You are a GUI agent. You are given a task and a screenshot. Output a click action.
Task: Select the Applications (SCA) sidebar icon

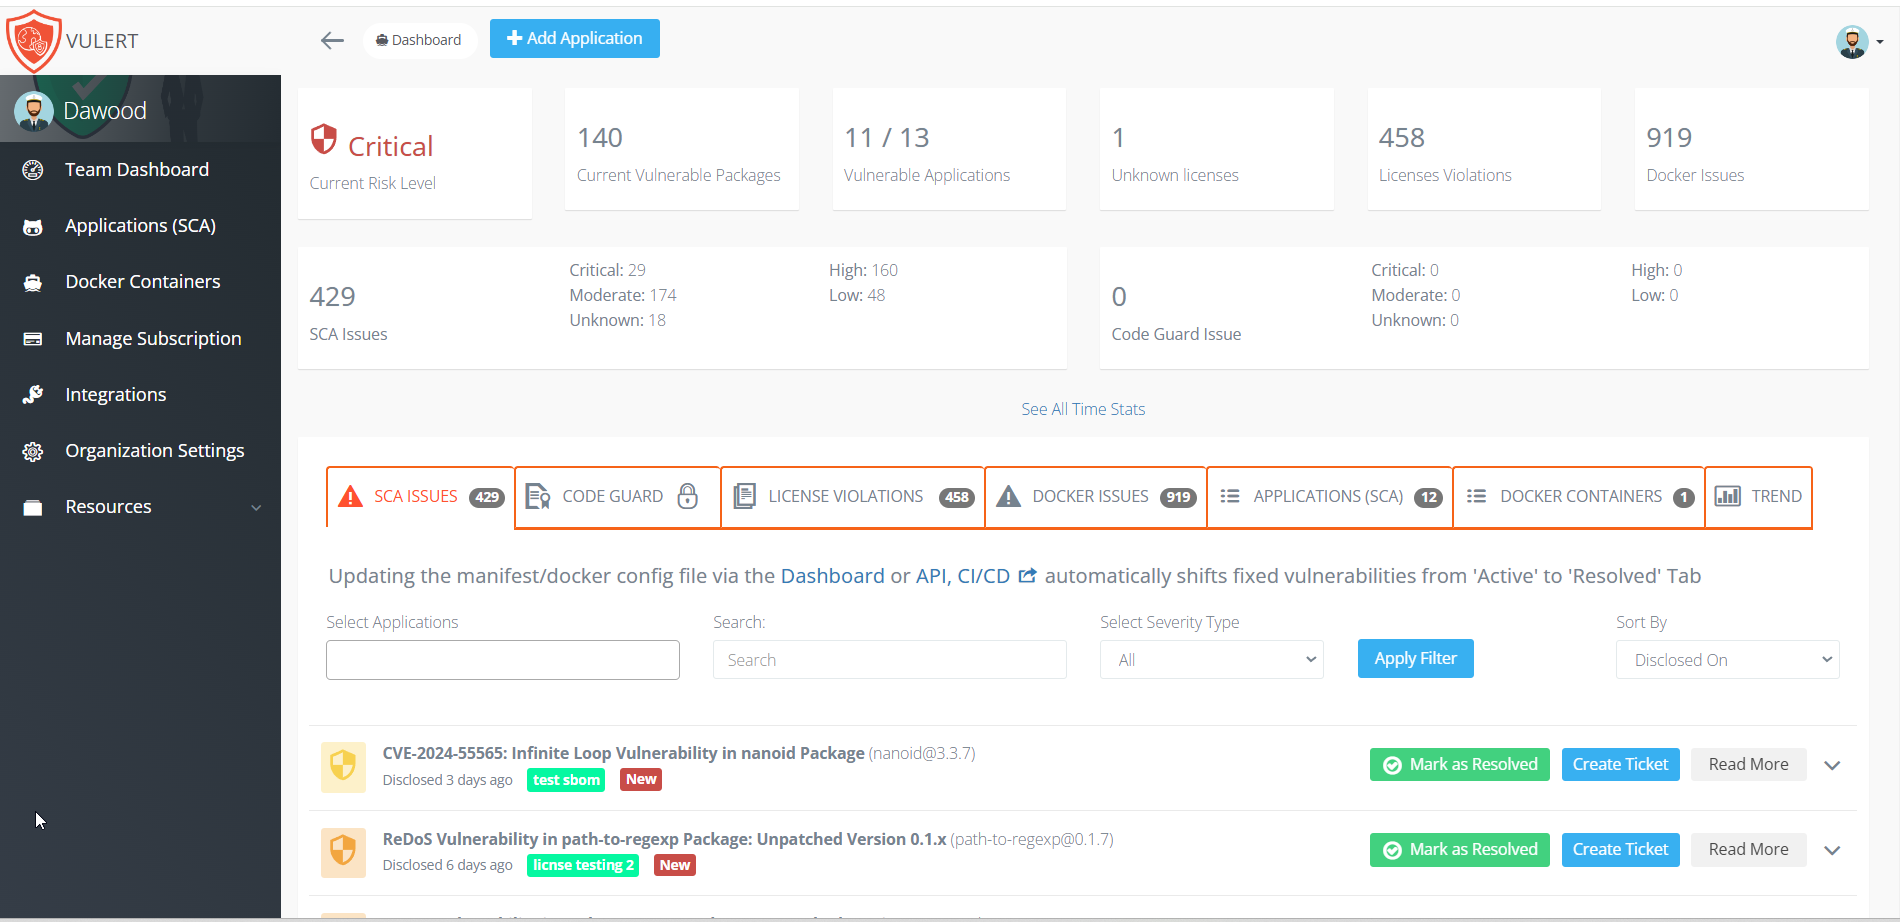click(34, 225)
